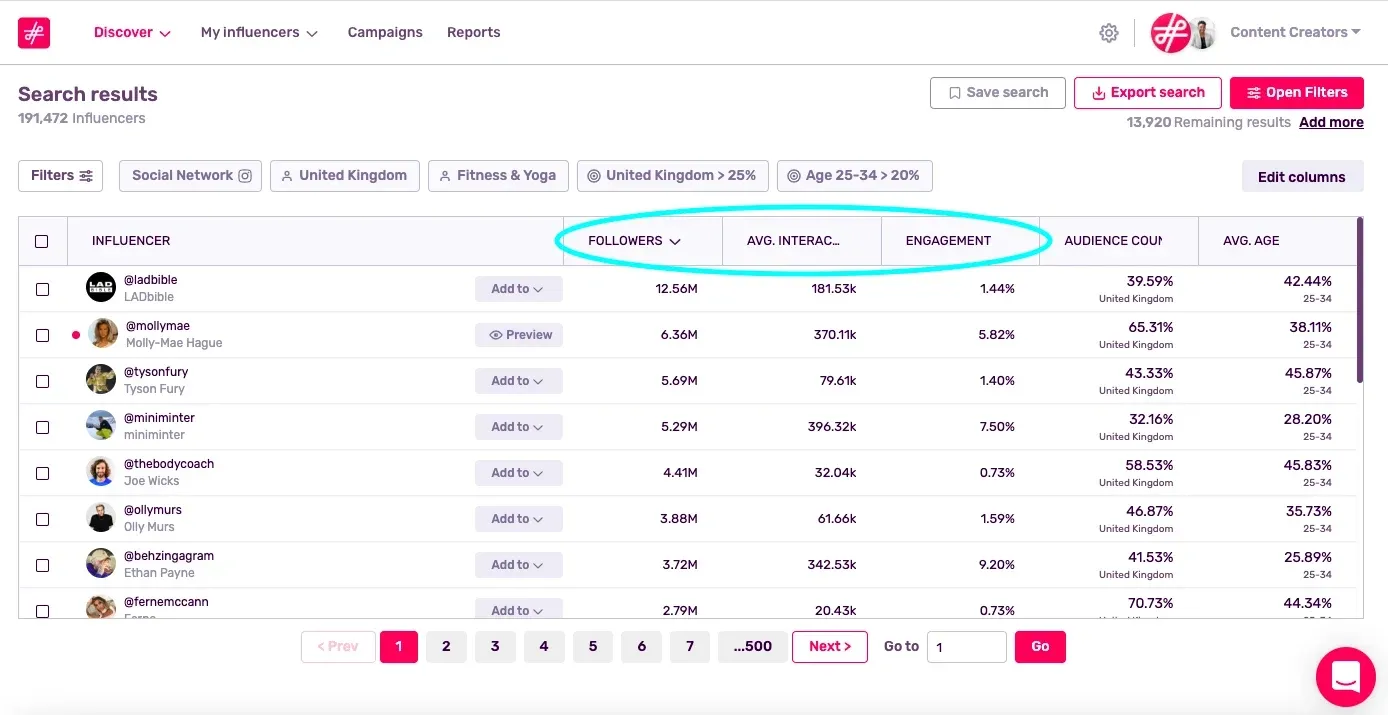Expand the Discover menu

[x=132, y=33]
